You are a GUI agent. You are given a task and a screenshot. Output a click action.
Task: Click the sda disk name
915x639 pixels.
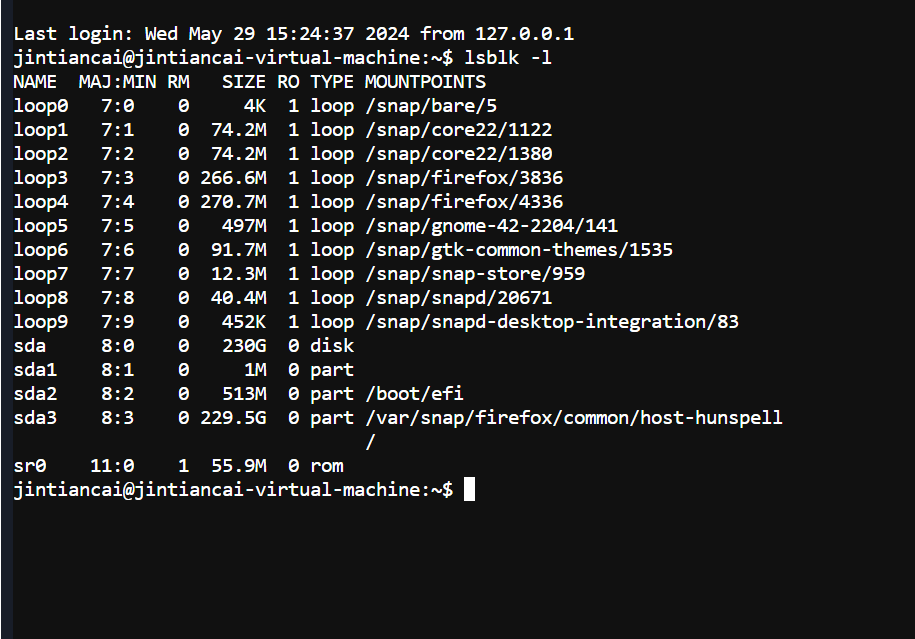point(30,345)
